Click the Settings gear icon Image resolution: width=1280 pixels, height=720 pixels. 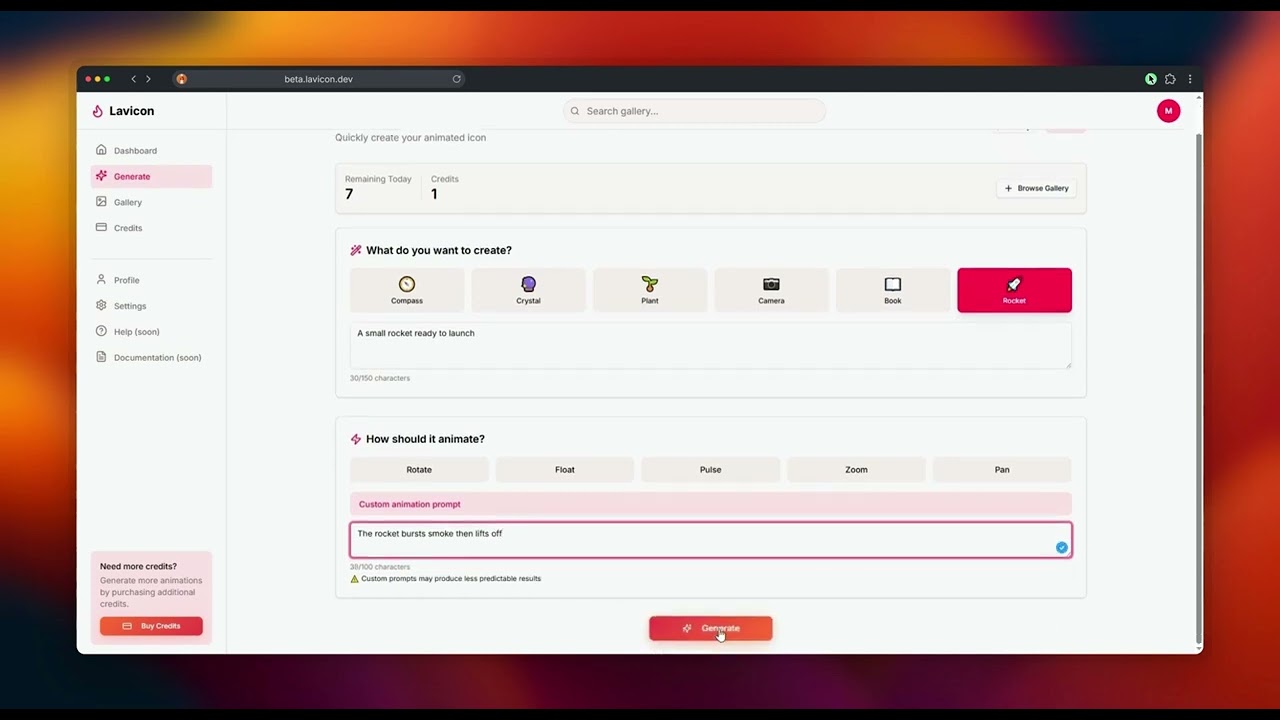(101, 305)
